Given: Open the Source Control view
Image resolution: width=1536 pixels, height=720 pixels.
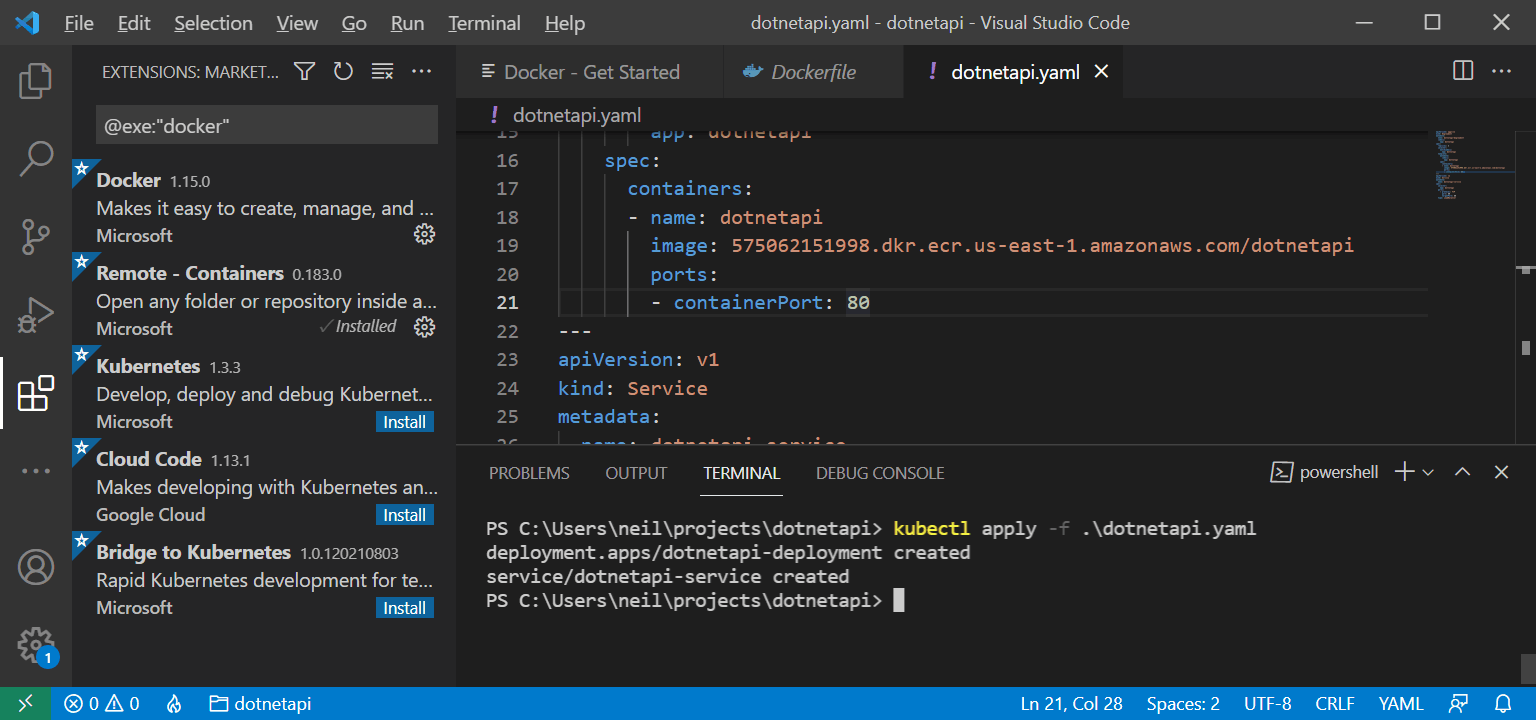Looking at the screenshot, I should click(x=36, y=237).
